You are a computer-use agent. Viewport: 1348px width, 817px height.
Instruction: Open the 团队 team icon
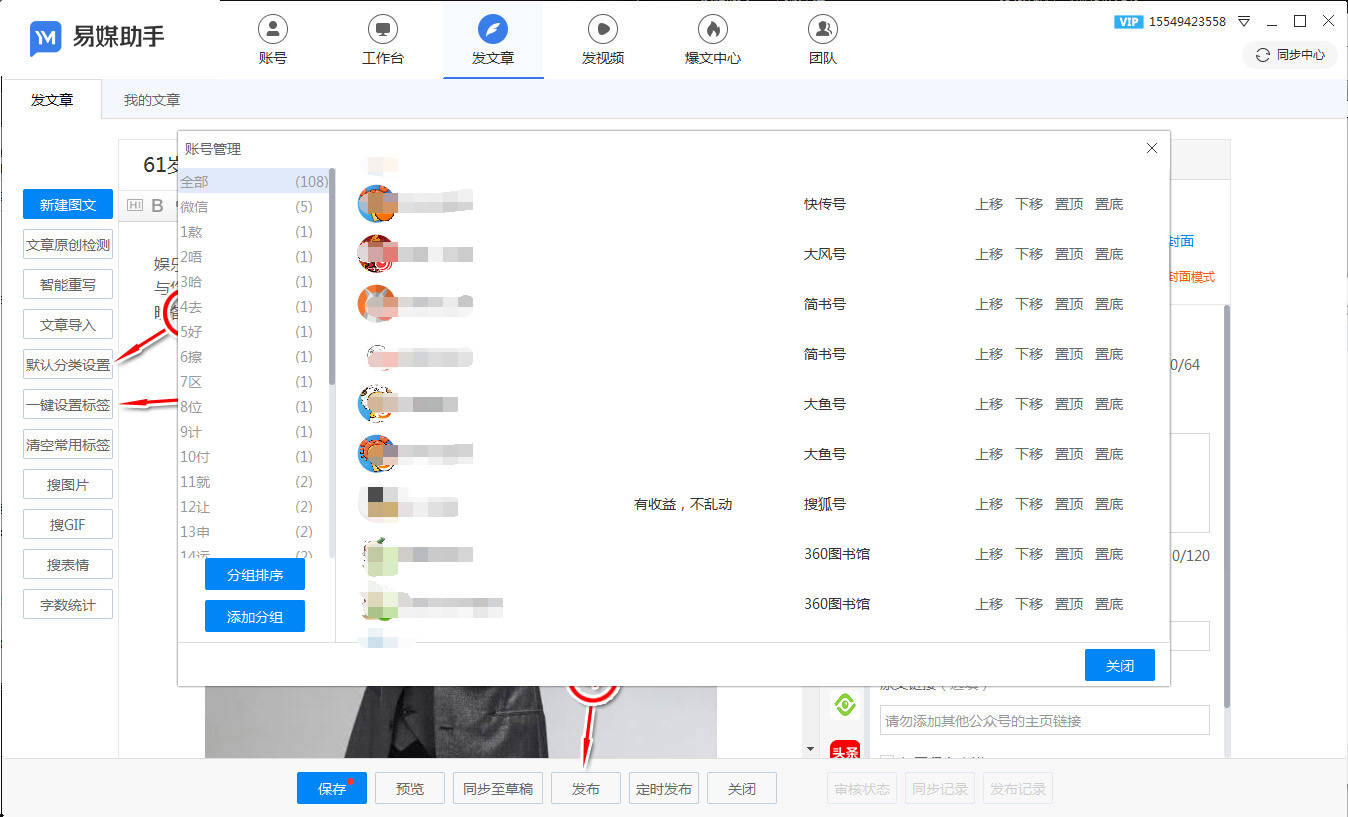coord(822,28)
